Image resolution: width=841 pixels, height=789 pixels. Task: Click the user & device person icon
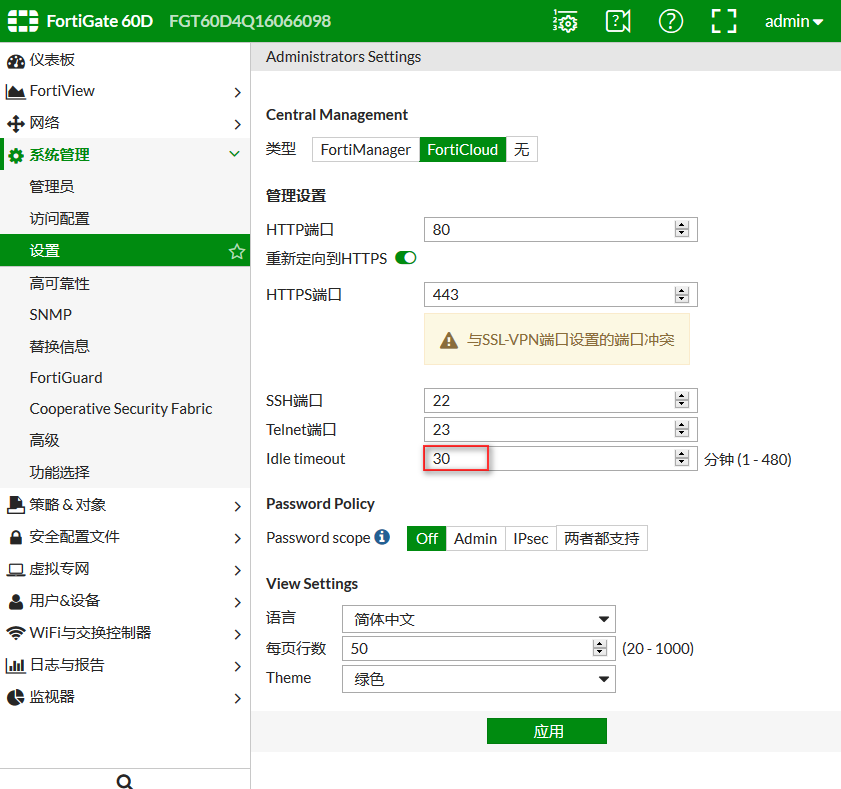16,601
